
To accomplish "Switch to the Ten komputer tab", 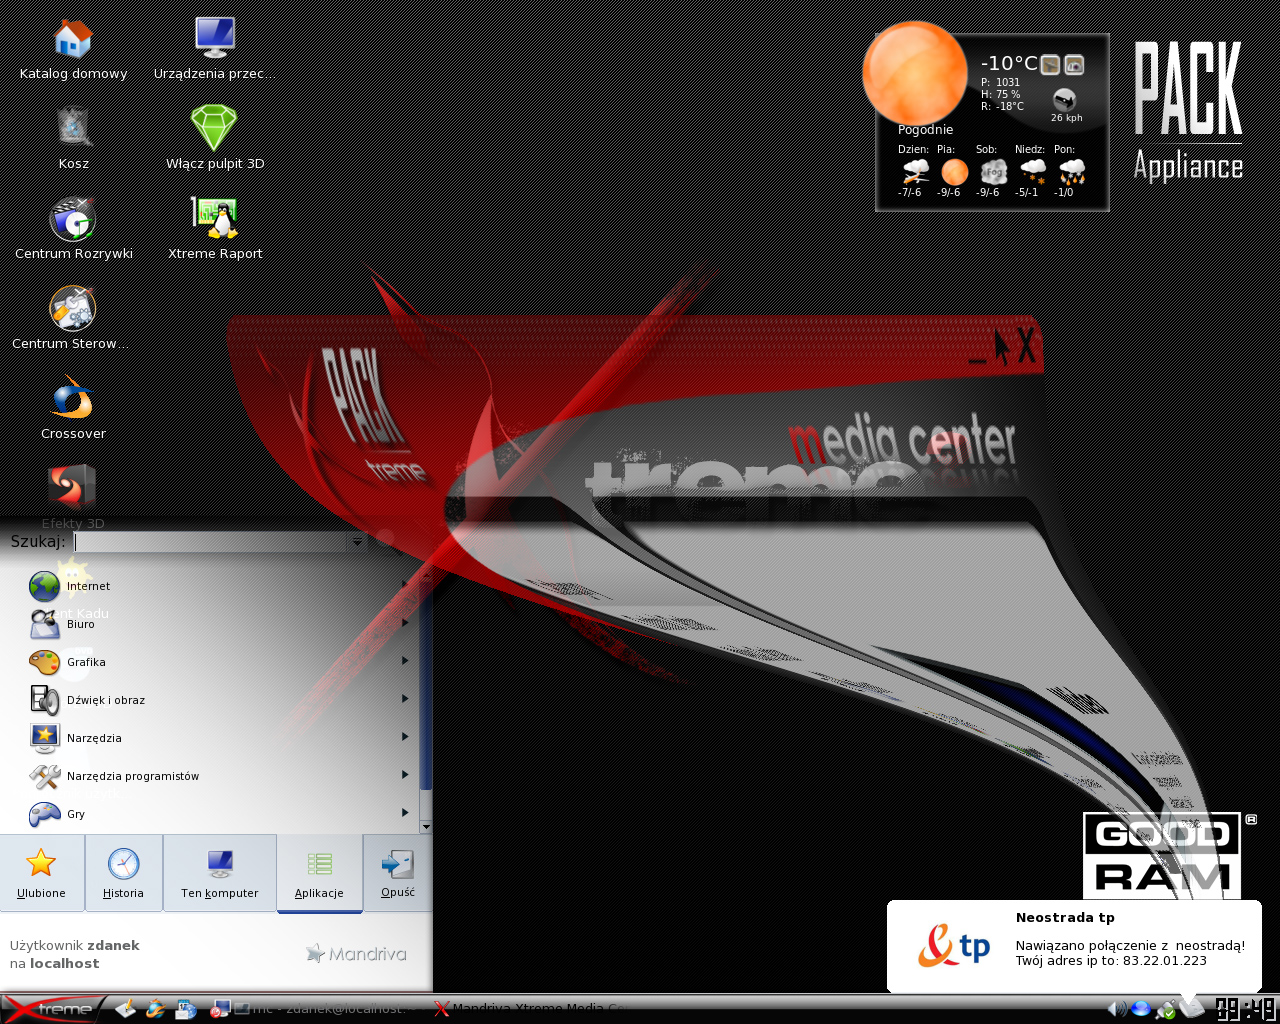I will click(x=220, y=873).
